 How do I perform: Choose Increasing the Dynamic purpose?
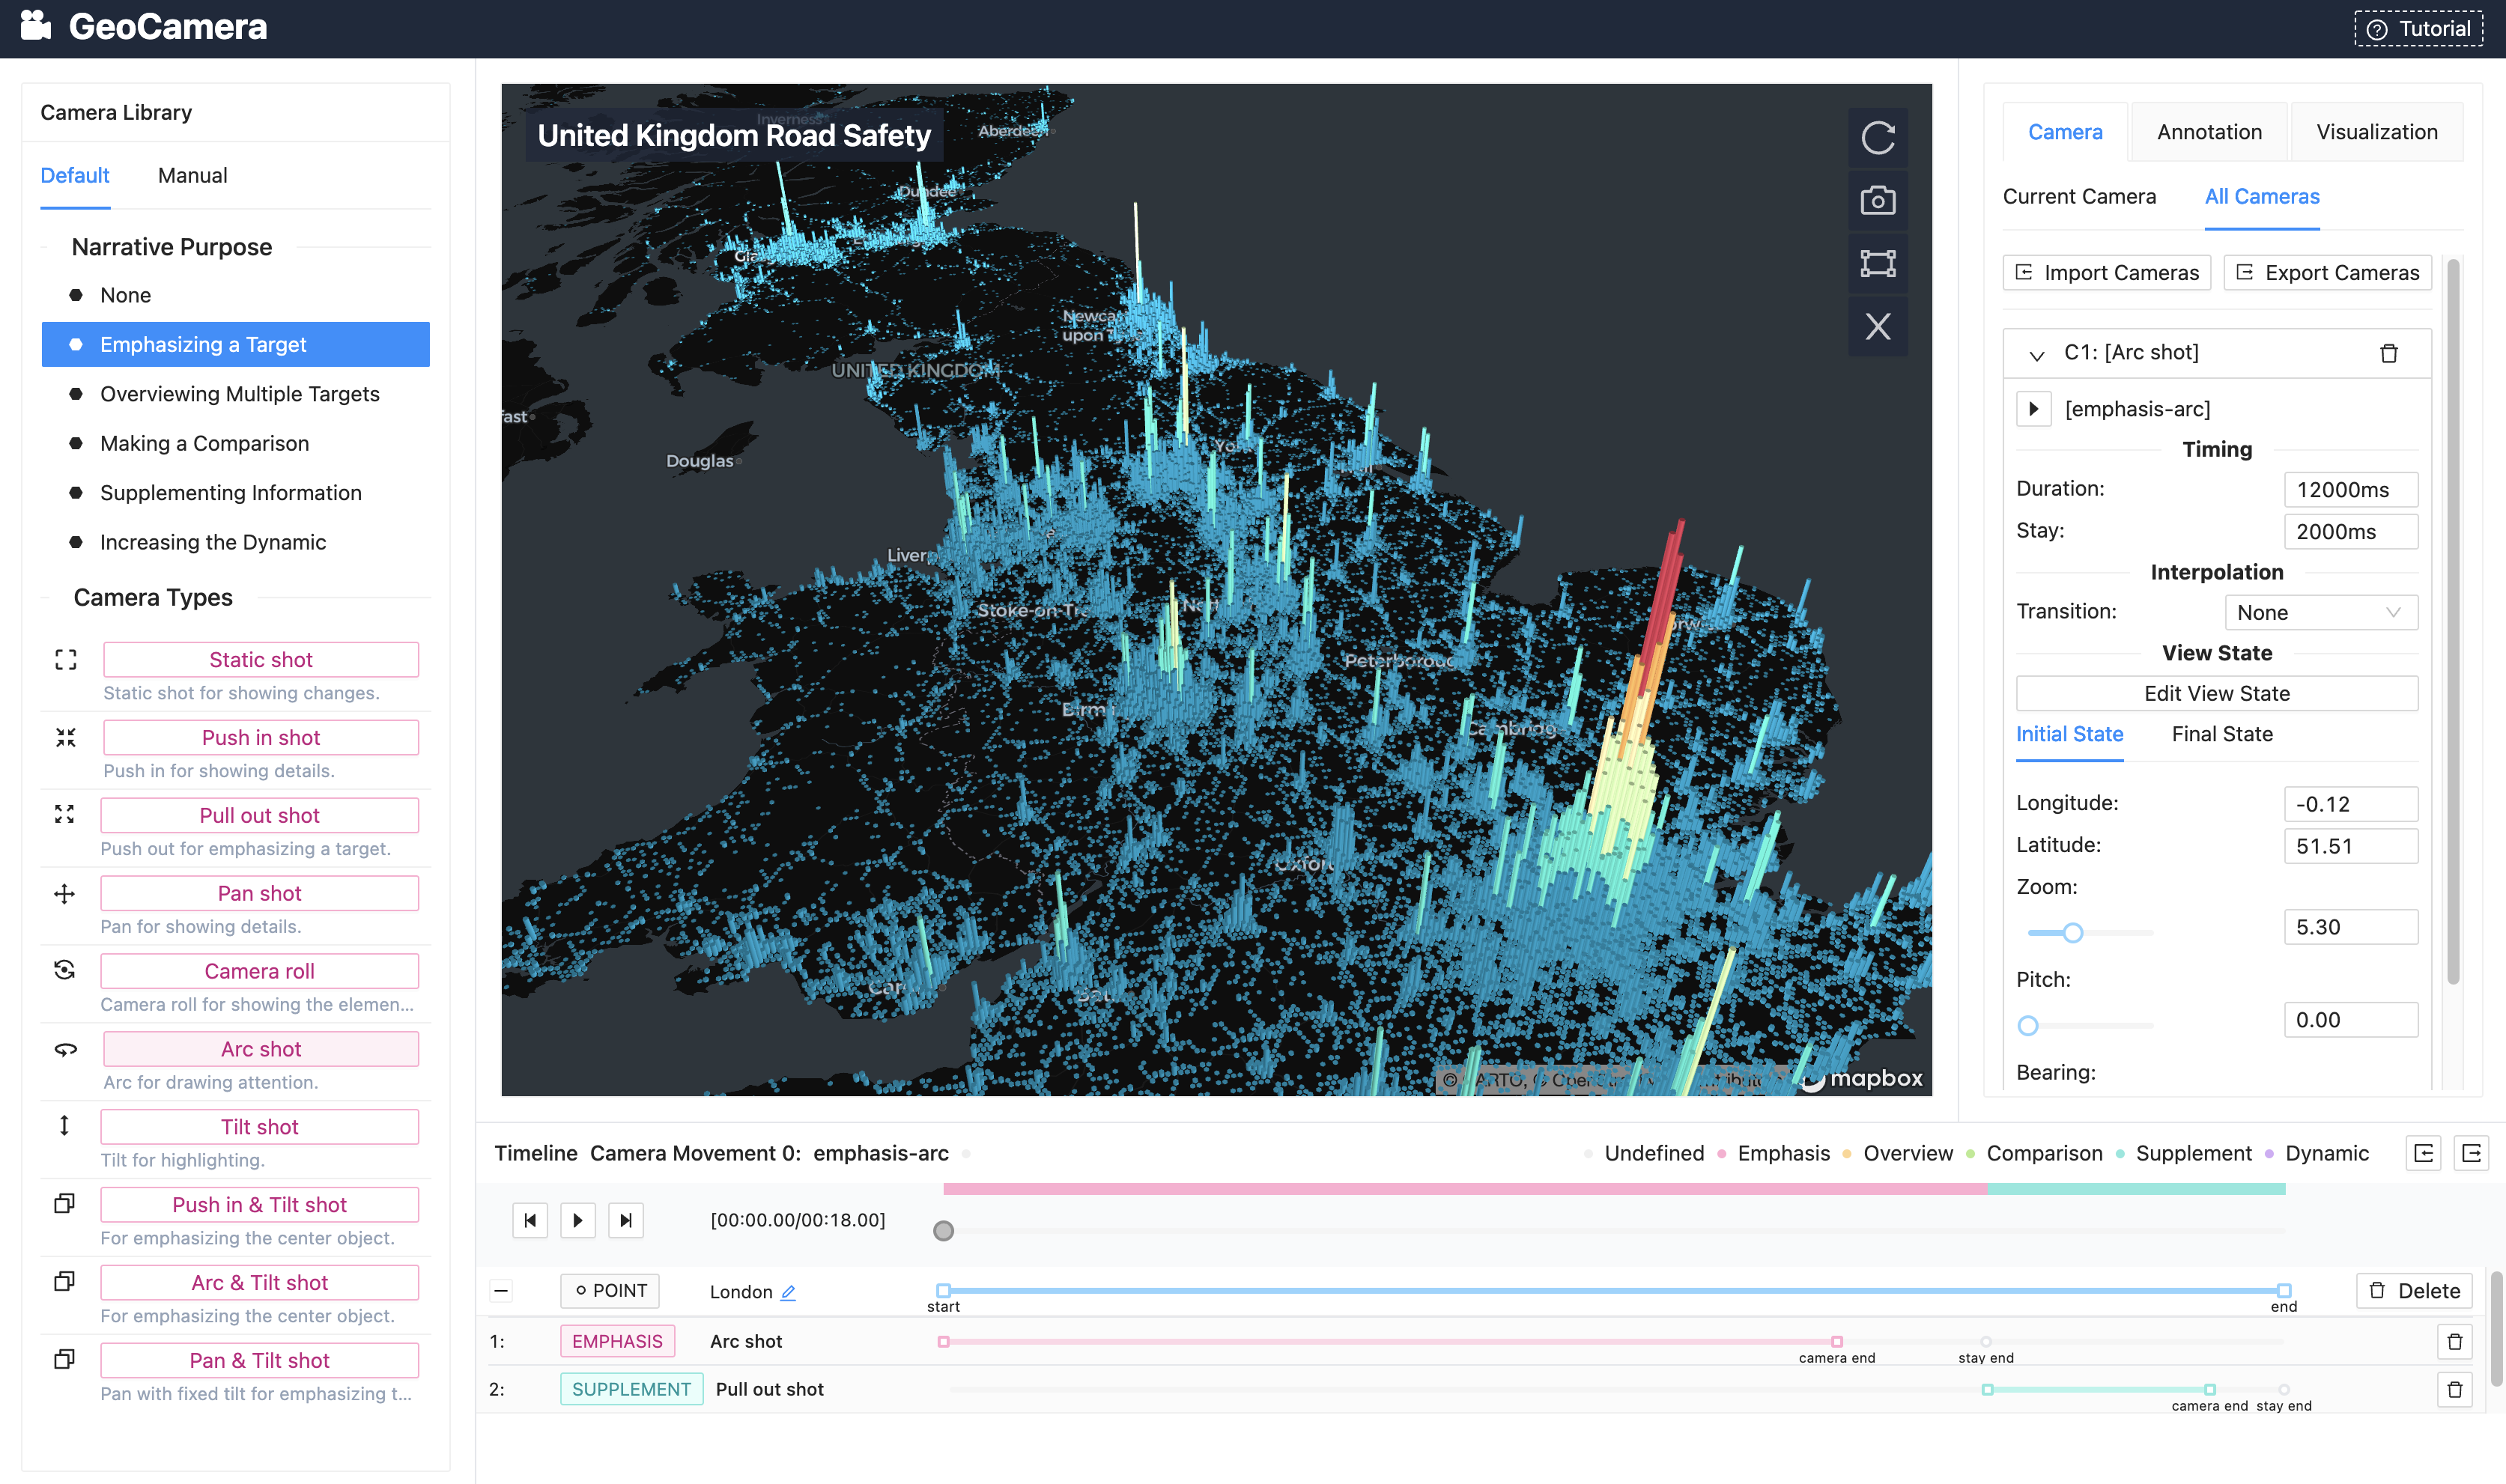[x=212, y=542]
